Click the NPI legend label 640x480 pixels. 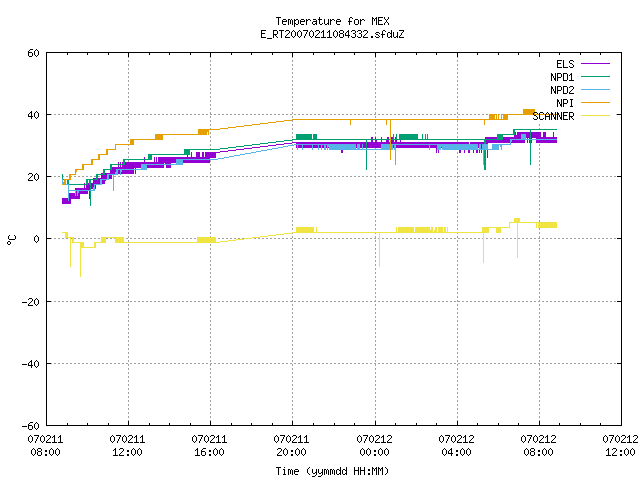pos(565,103)
